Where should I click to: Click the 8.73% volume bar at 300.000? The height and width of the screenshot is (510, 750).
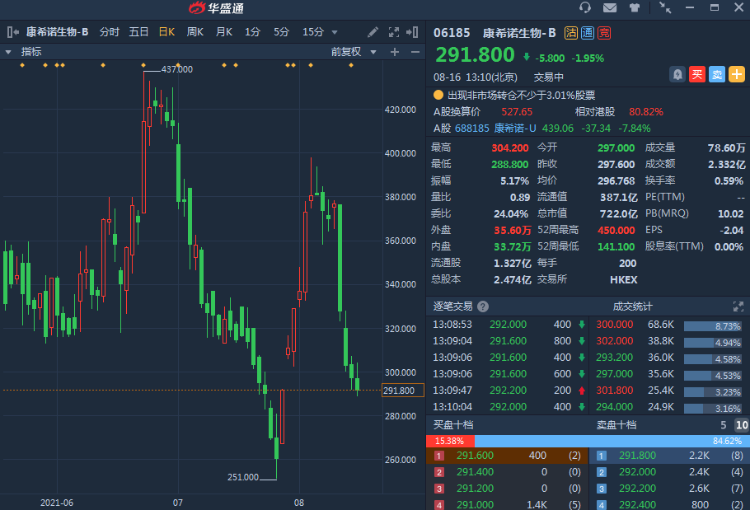(x=713, y=326)
